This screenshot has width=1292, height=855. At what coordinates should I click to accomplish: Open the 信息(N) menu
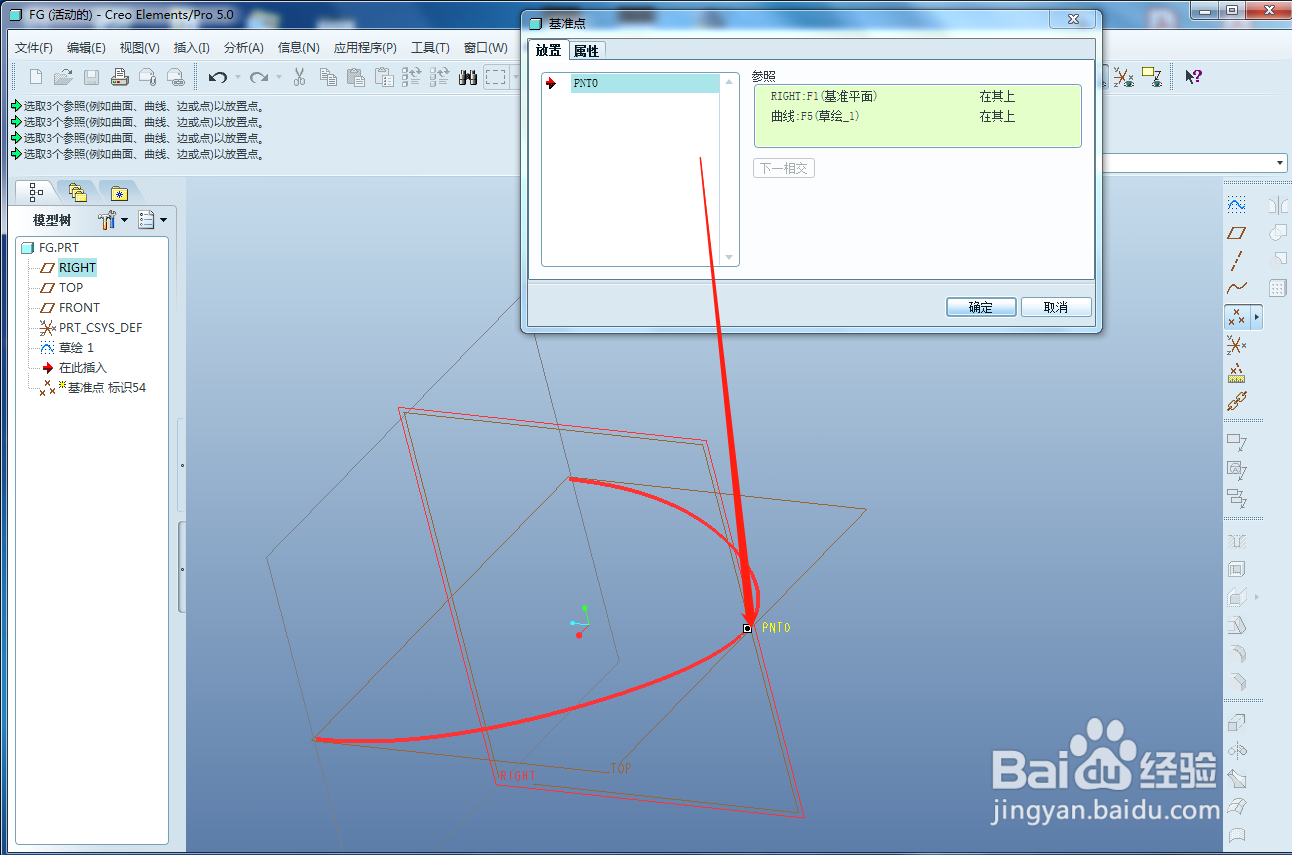pyautogui.click(x=298, y=48)
